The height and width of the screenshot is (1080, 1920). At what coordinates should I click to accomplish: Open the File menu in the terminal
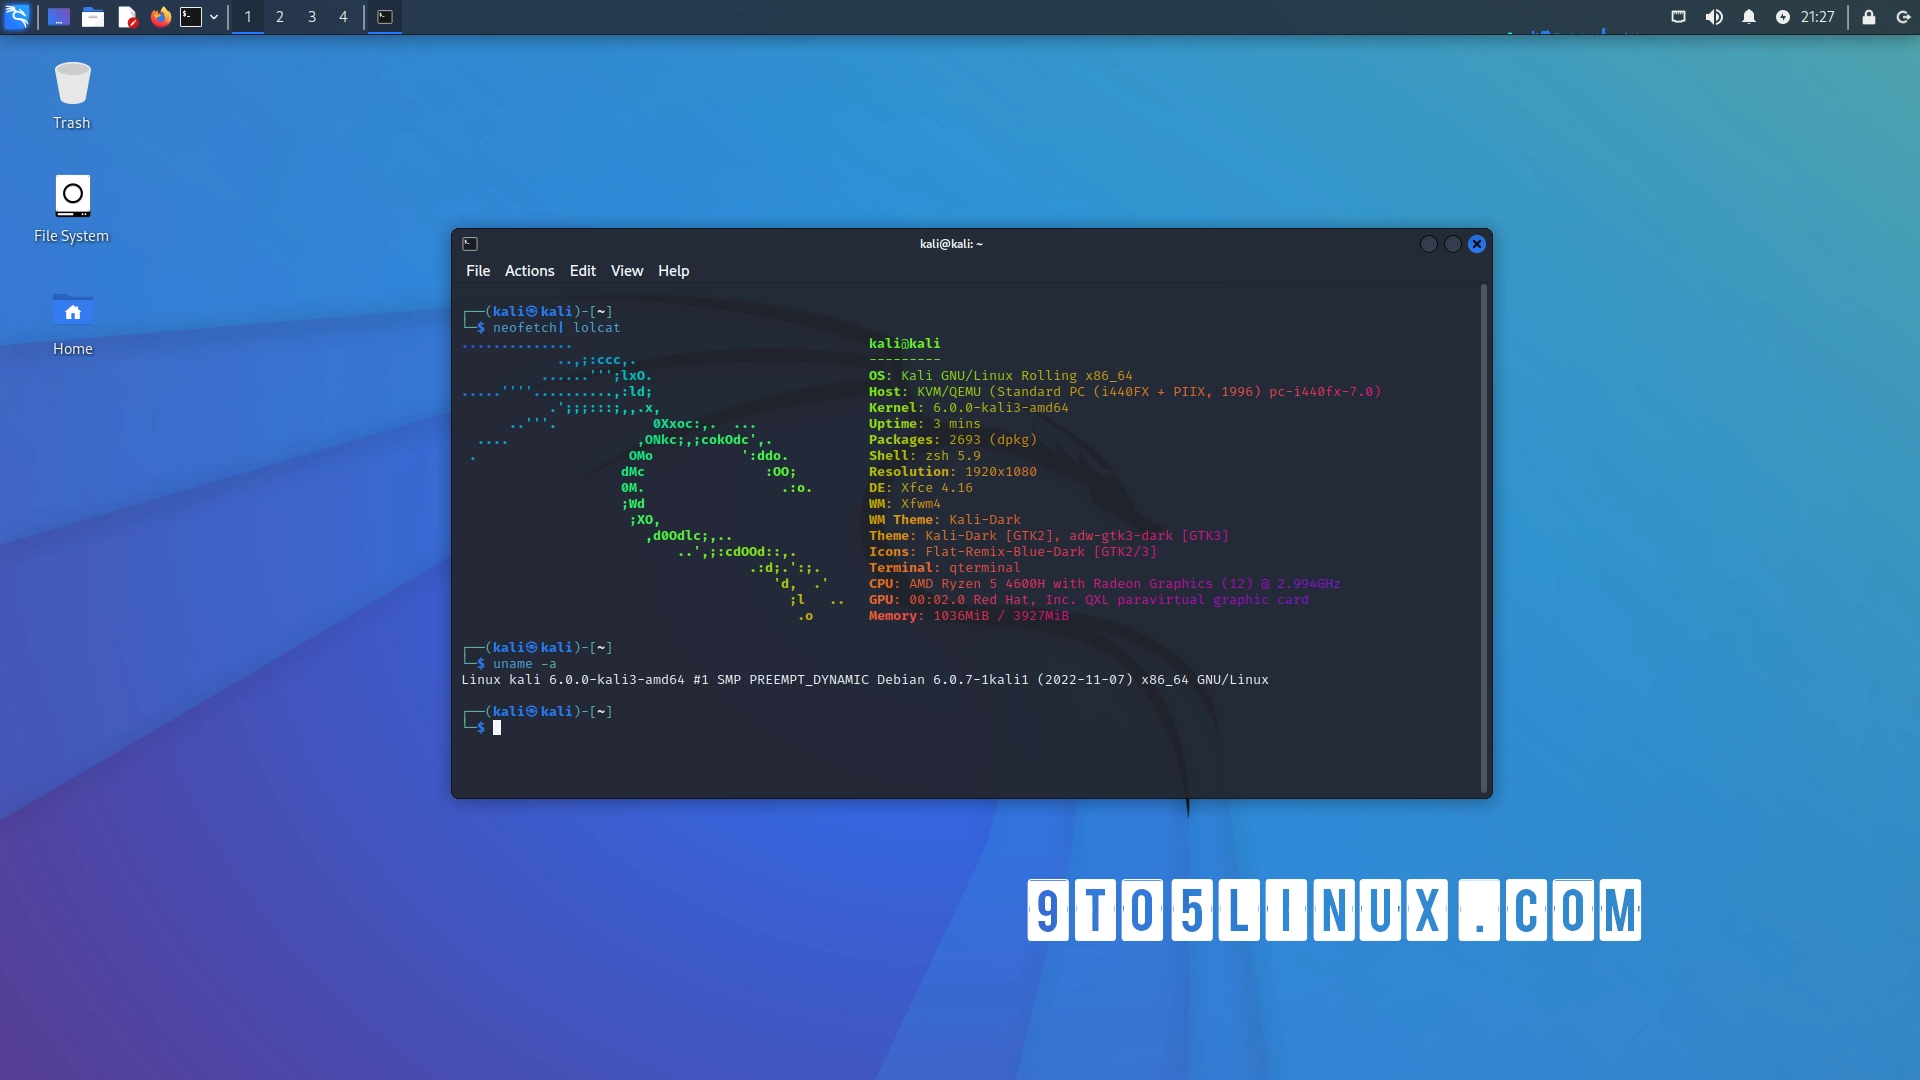tap(478, 270)
